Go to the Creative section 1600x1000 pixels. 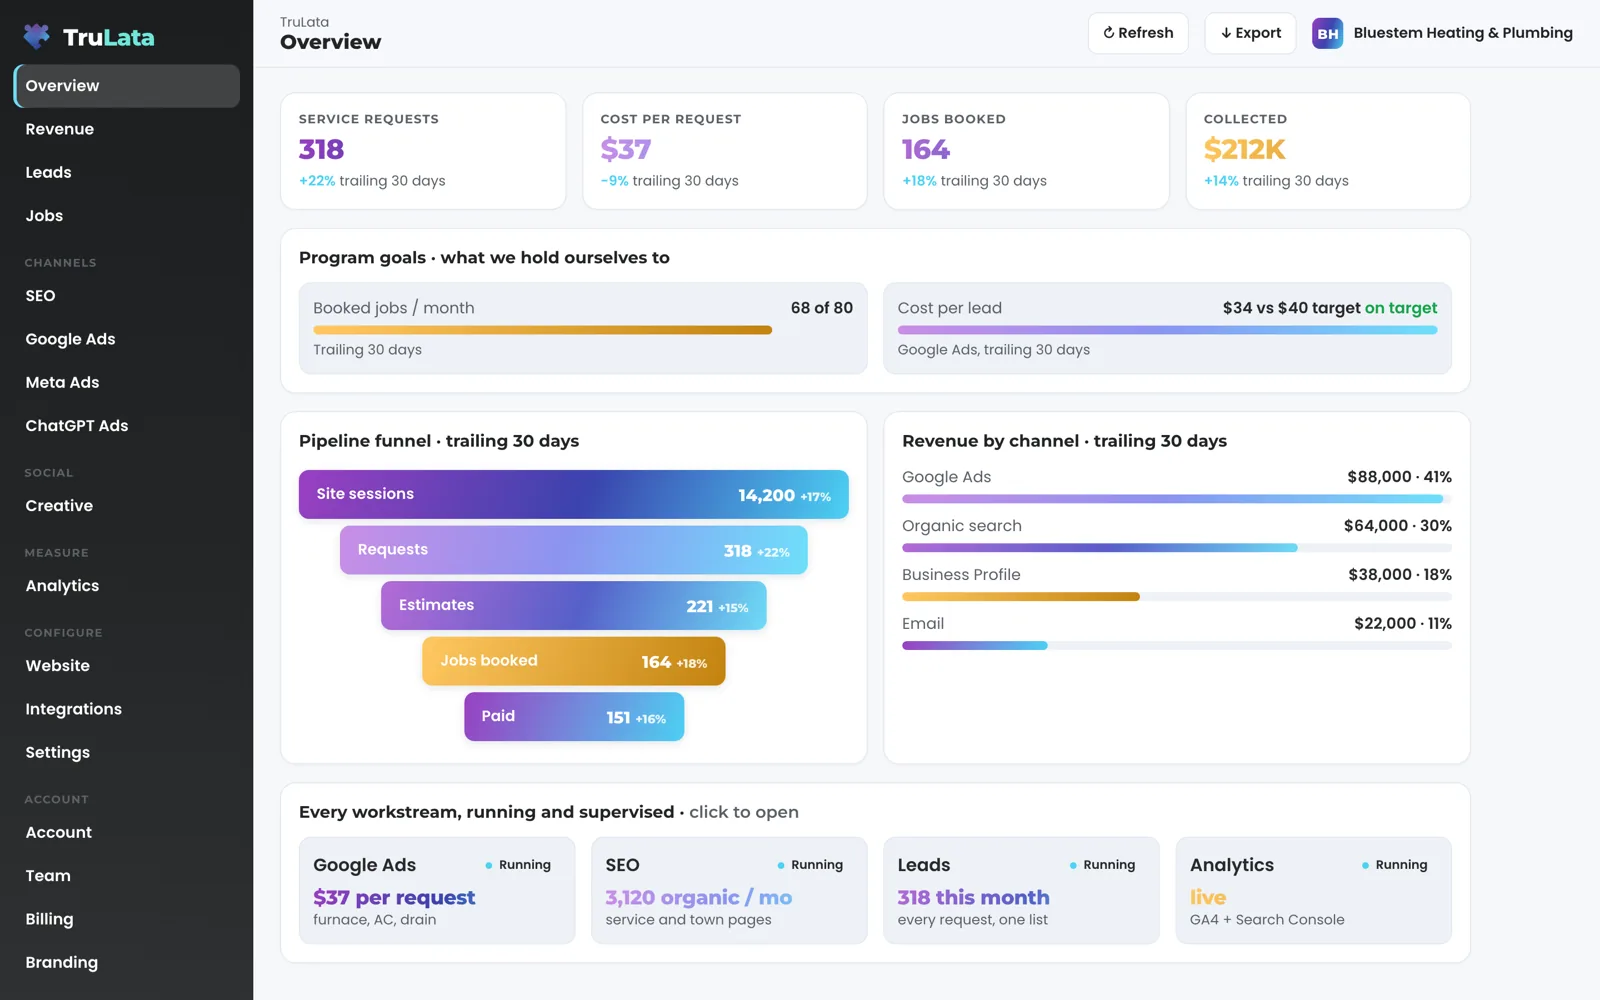click(x=127, y=506)
